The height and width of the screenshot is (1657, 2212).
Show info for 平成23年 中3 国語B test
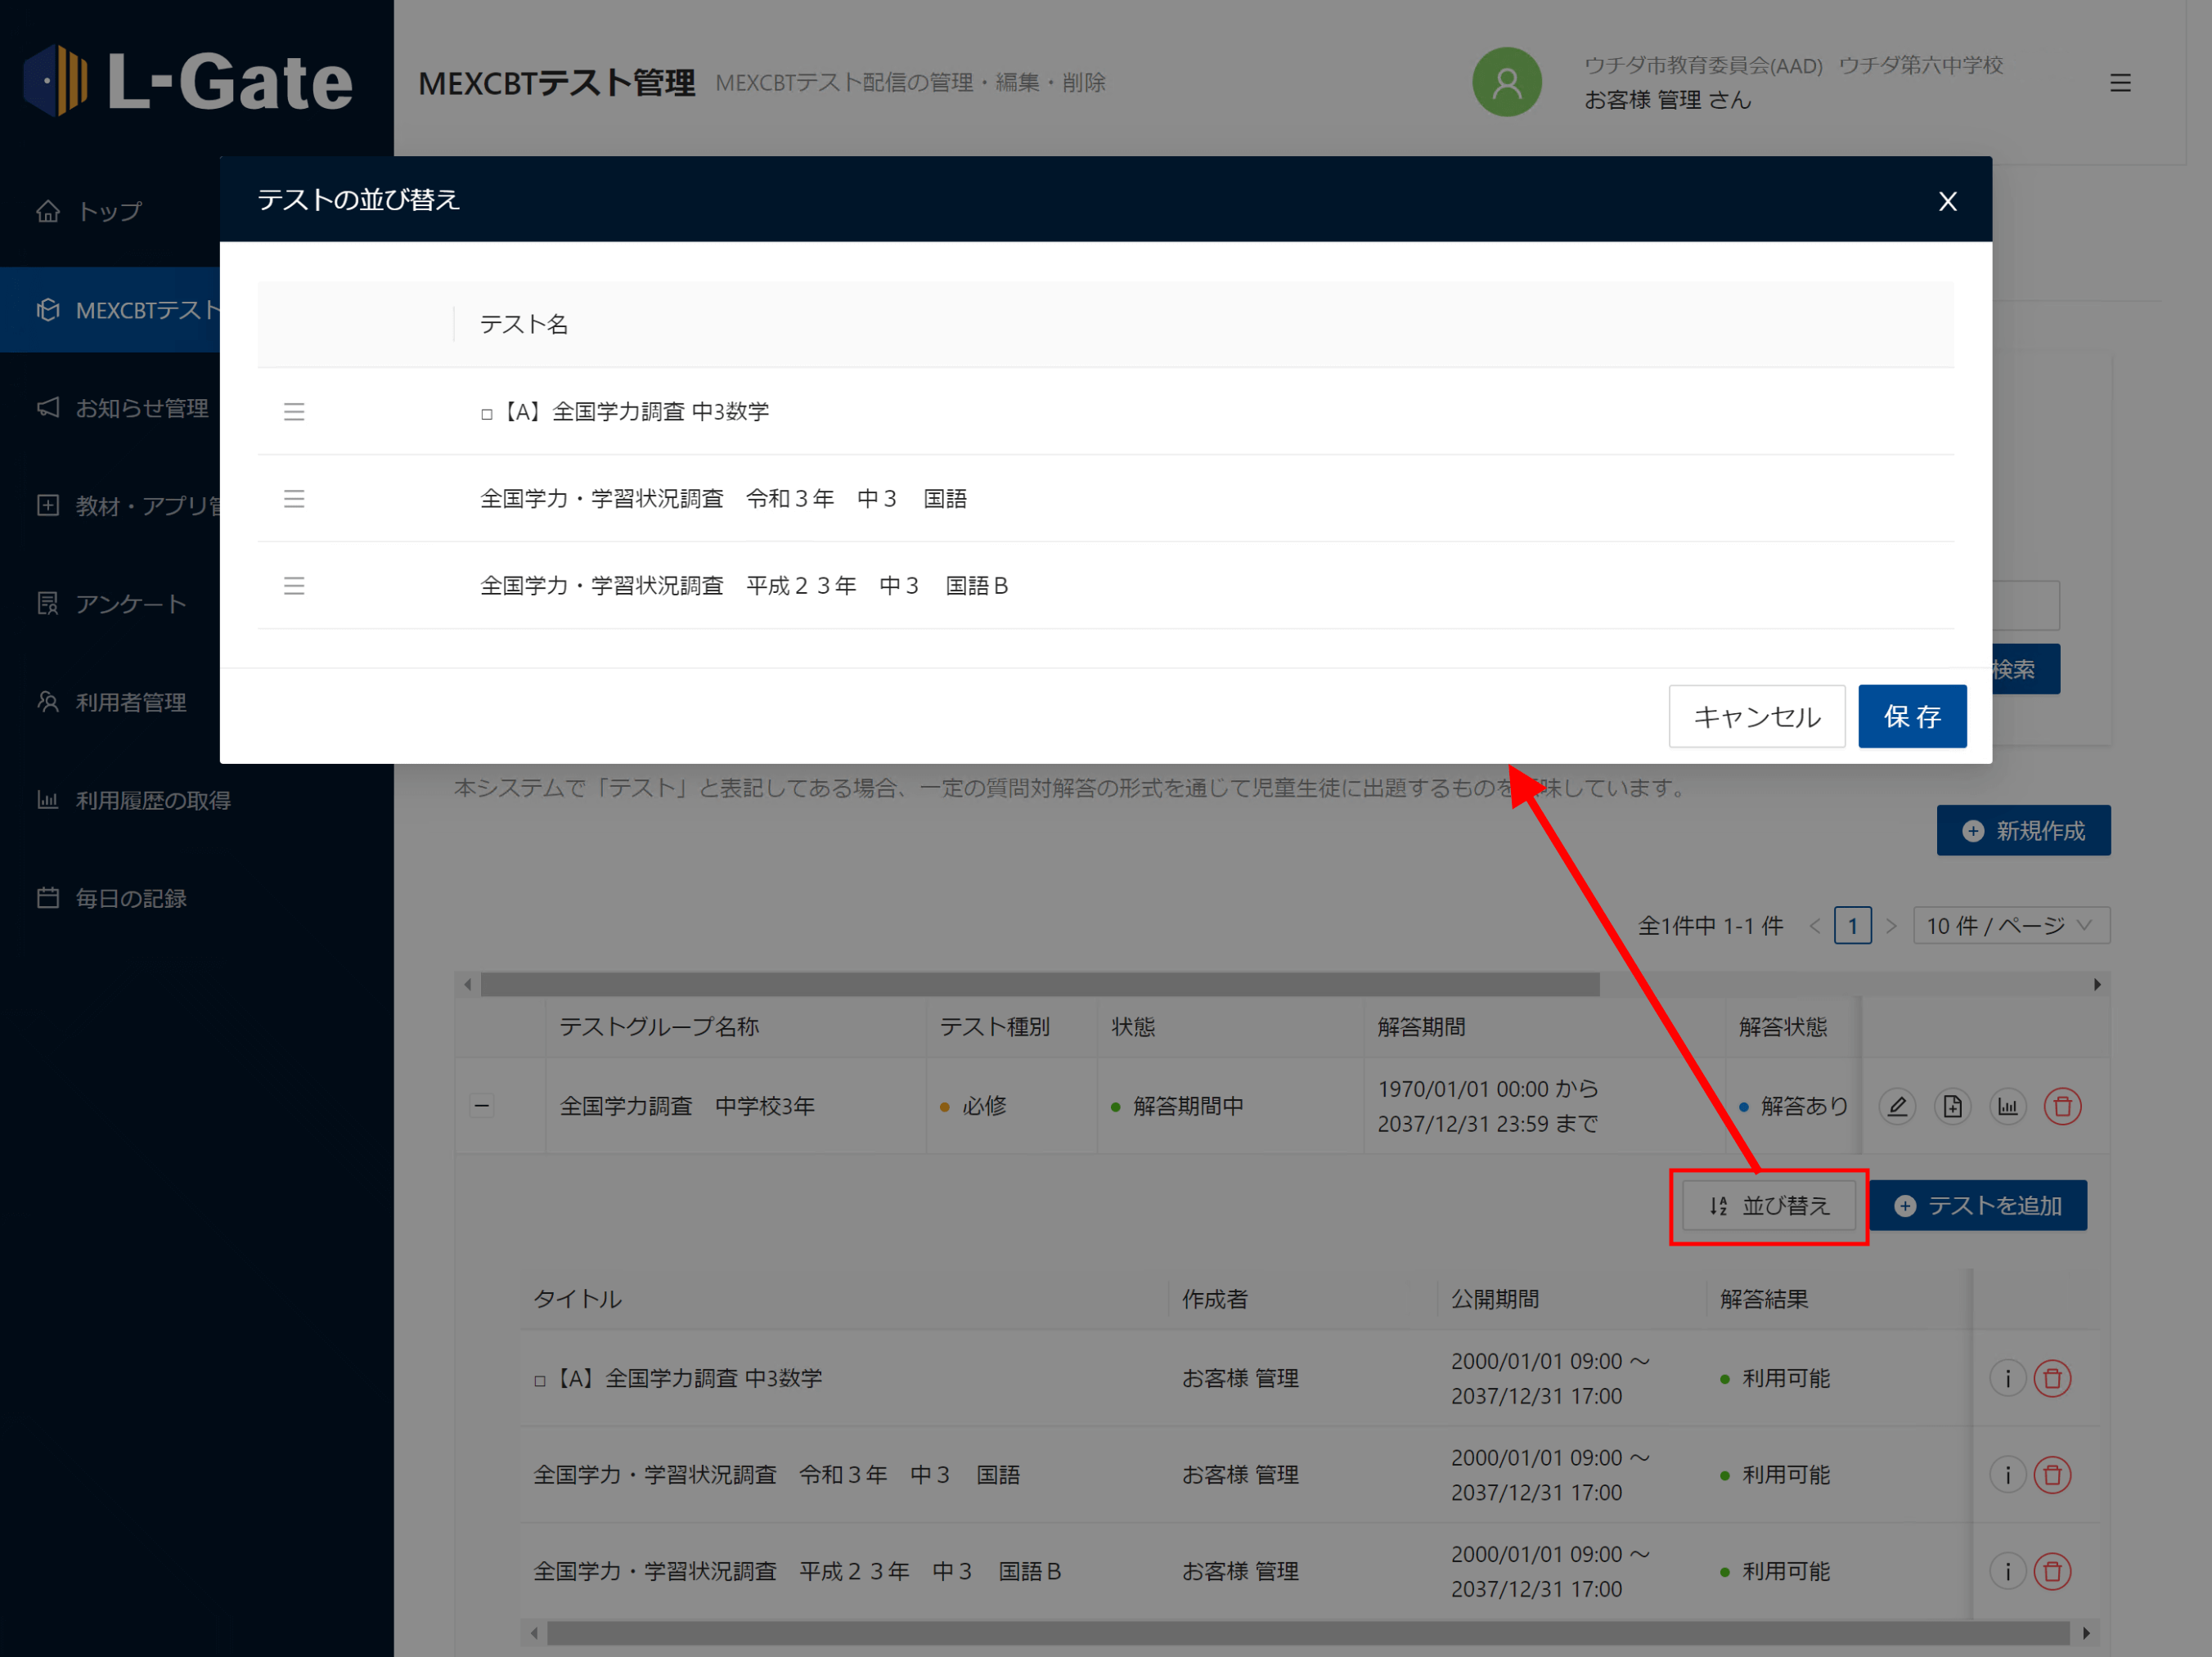click(2007, 1571)
